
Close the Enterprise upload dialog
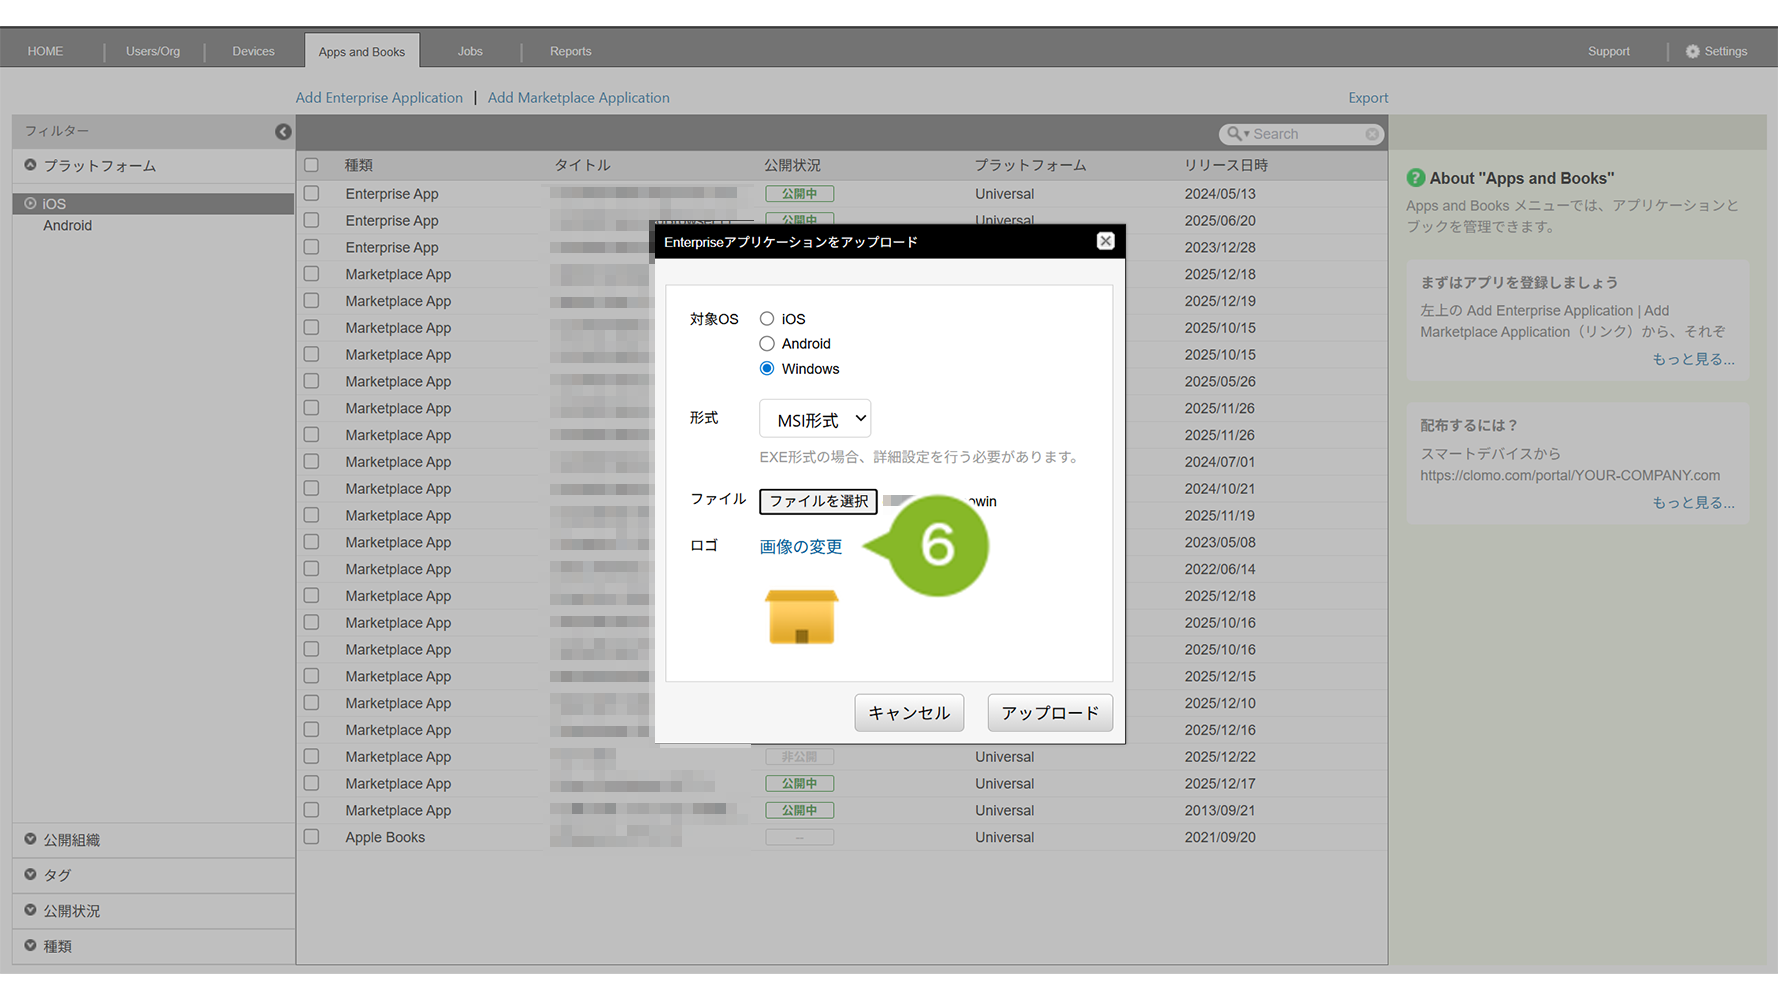[1105, 241]
